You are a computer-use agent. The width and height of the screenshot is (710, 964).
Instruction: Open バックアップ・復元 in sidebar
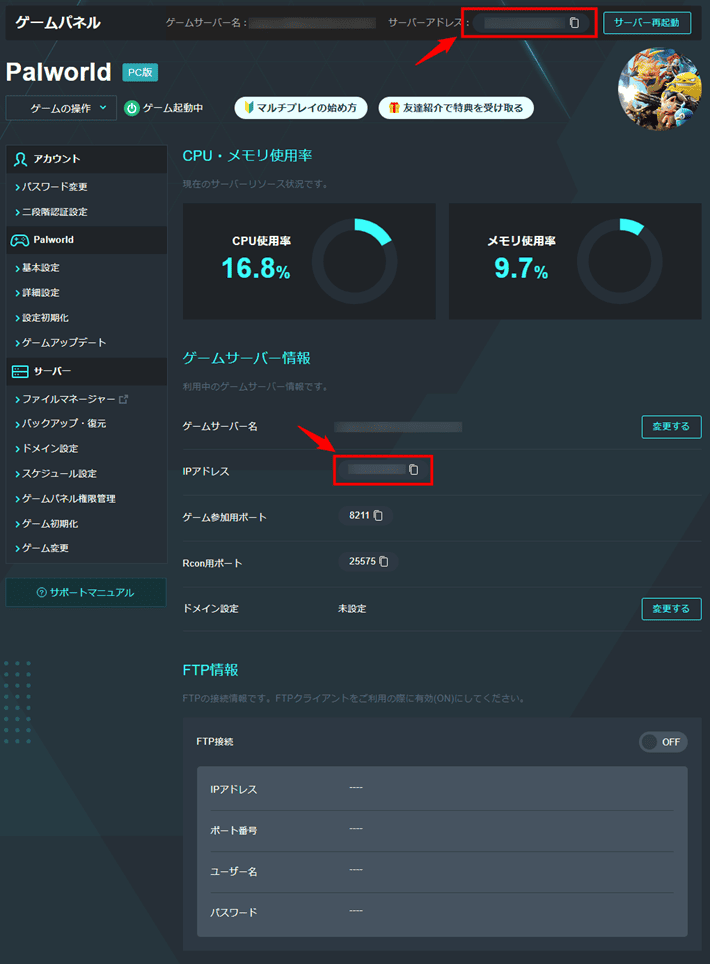pos(64,424)
